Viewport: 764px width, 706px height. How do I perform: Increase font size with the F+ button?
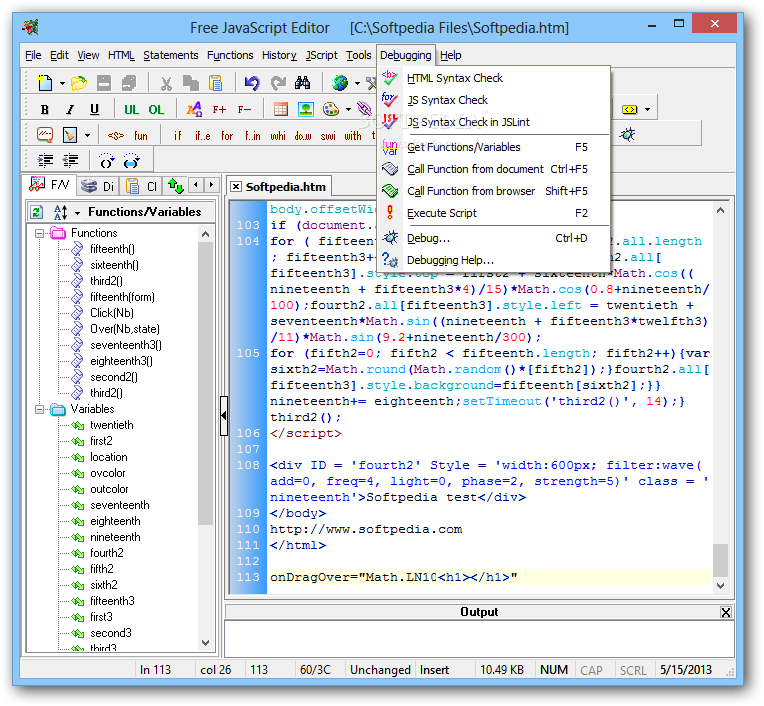tap(219, 109)
